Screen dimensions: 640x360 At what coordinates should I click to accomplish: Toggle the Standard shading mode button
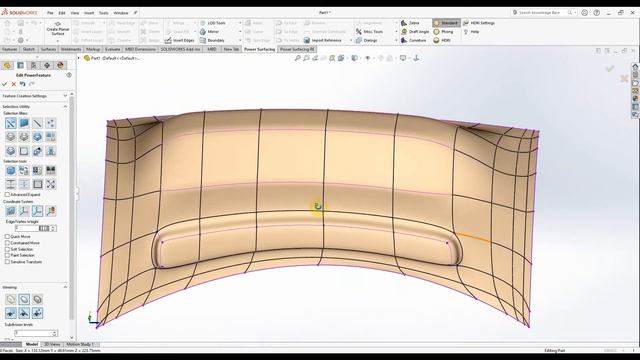tap(446, 23)
